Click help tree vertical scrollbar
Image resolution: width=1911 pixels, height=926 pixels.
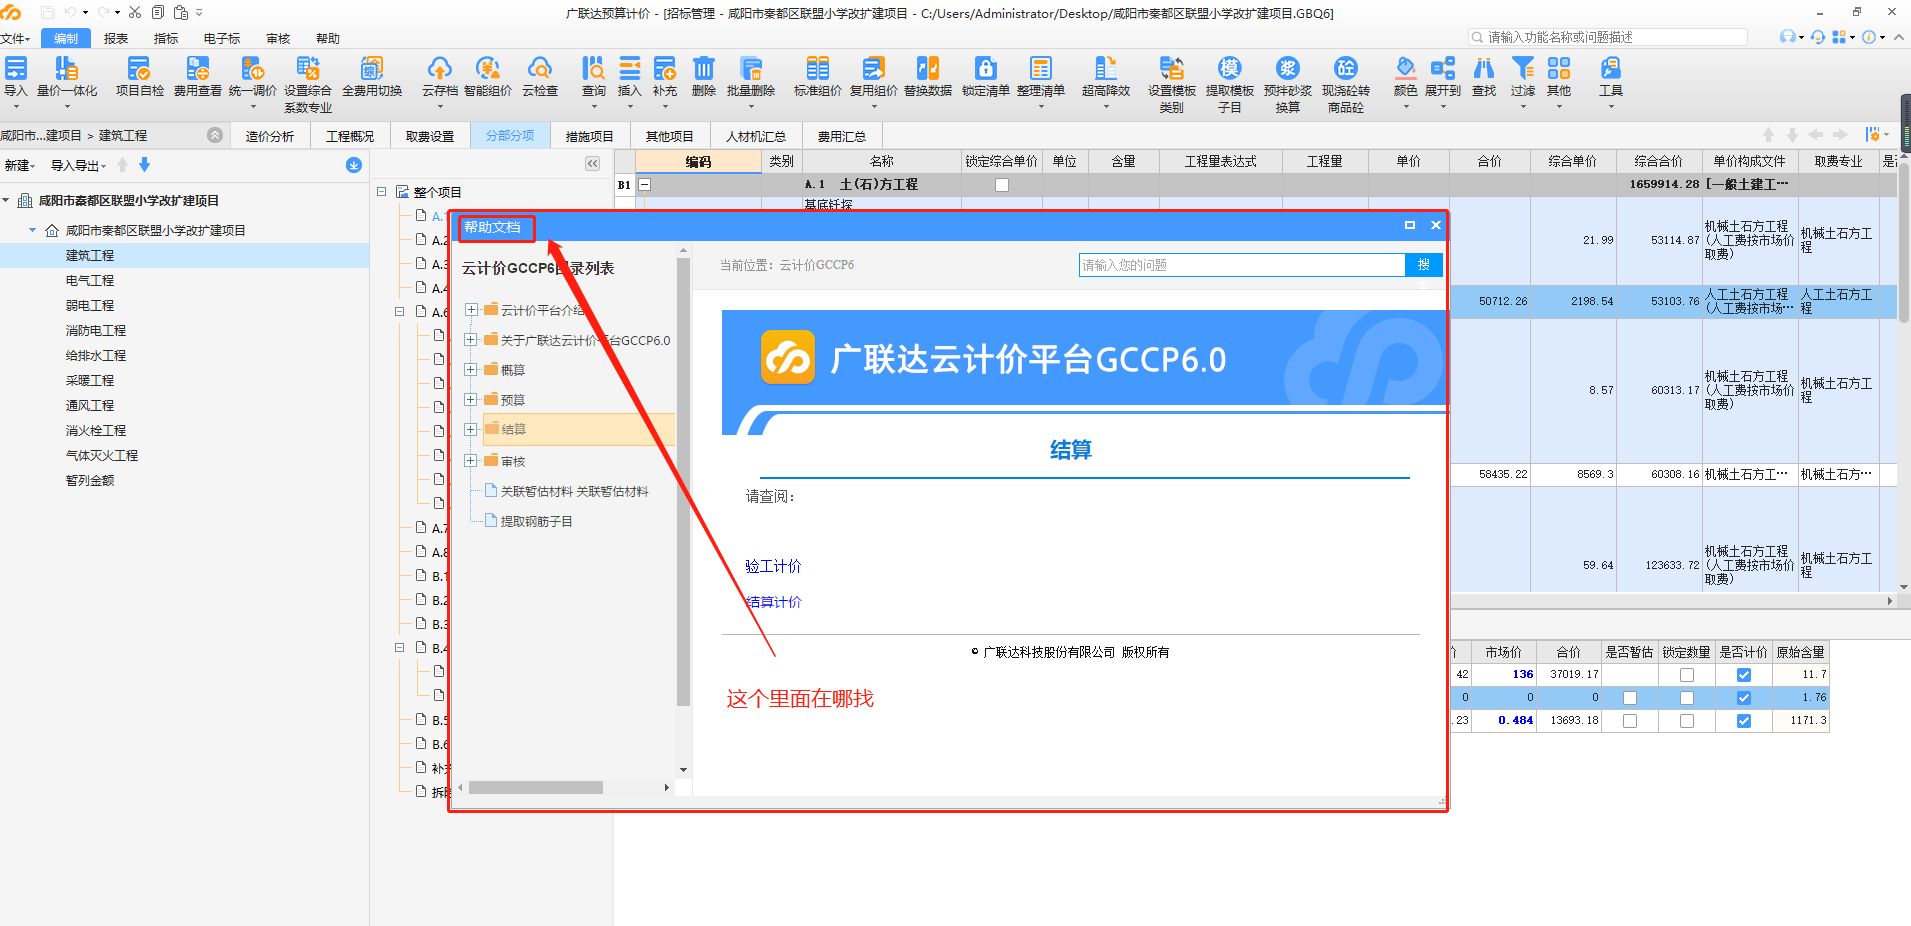[683, 482]
